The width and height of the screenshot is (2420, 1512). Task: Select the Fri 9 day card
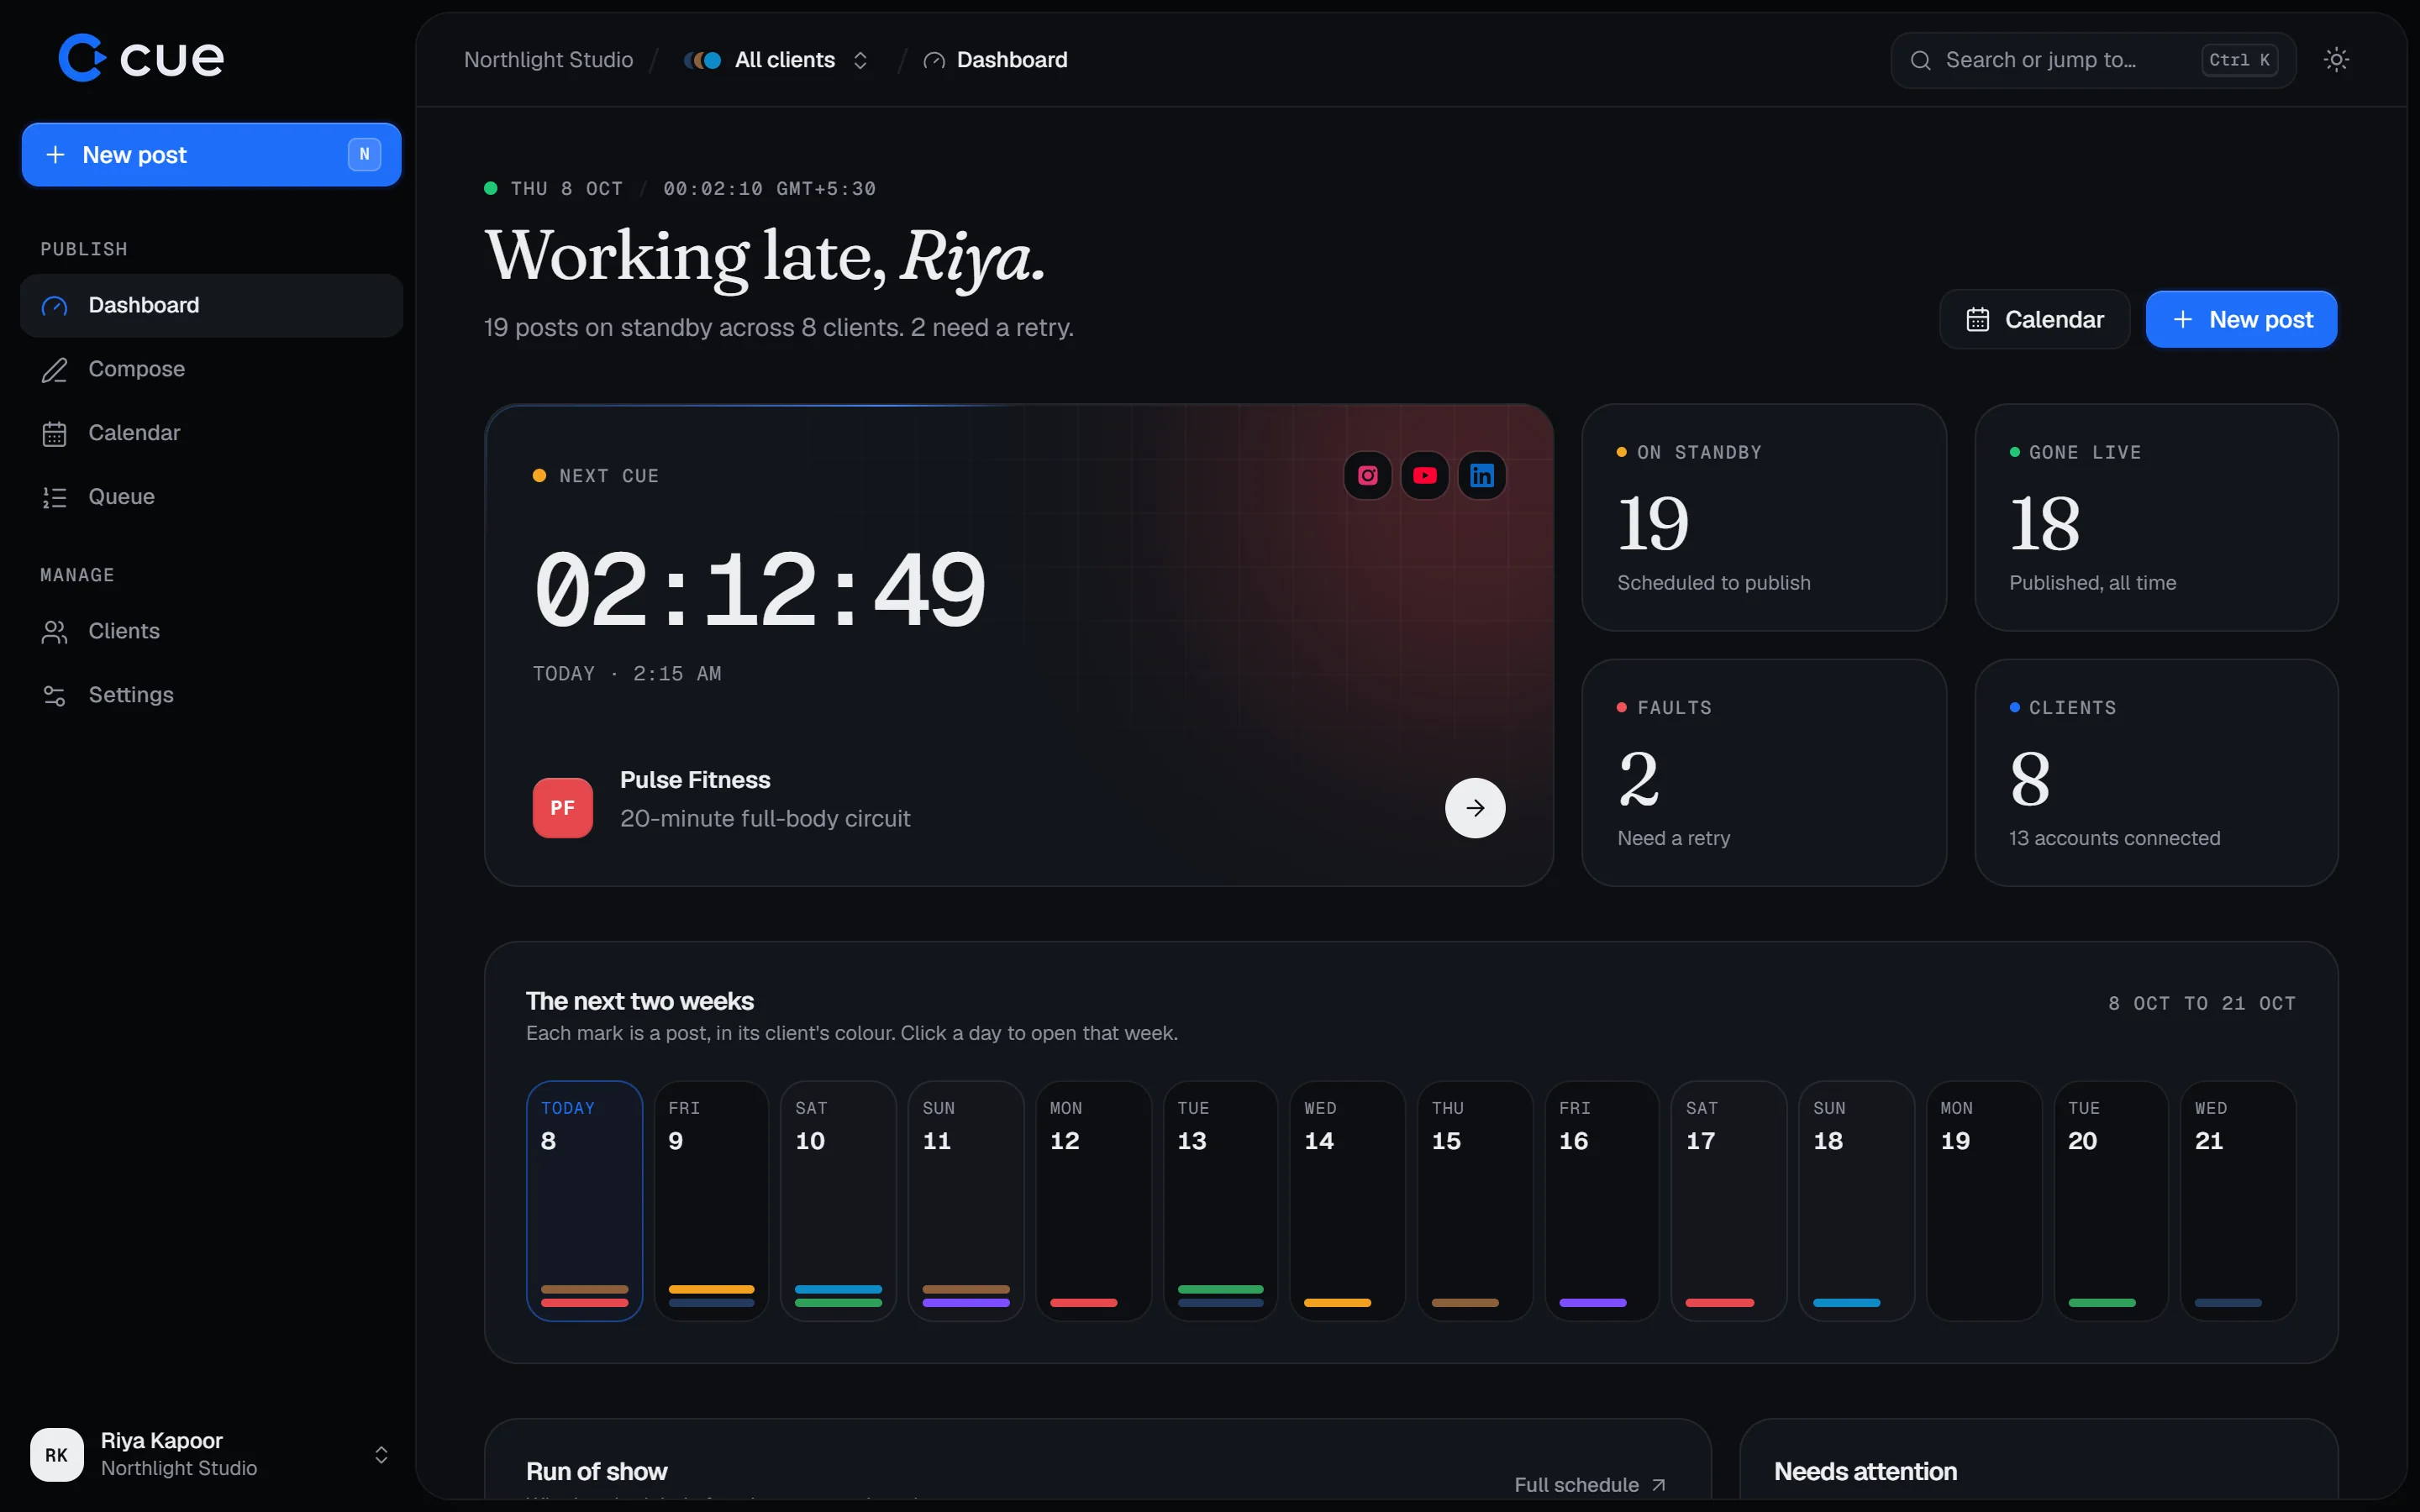pyautogui.click(x=711, y=1200)
